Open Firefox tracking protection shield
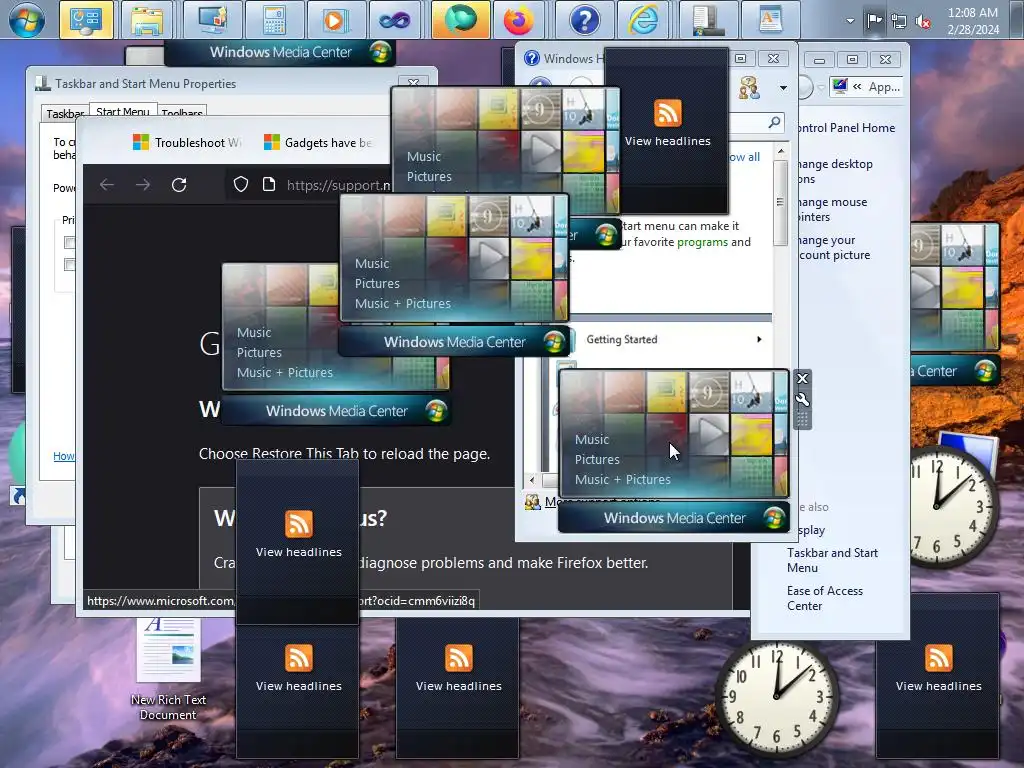 (x=241, y=184)
